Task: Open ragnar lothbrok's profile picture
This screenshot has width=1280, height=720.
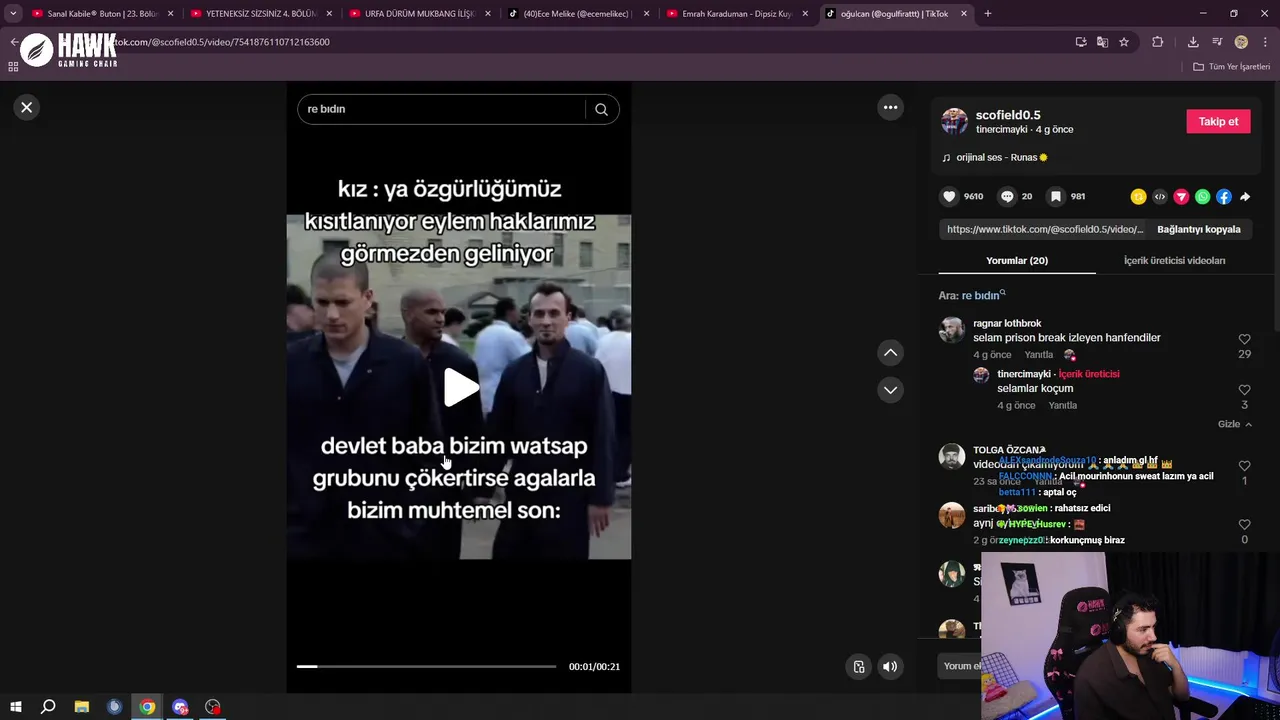Action: 952,330
